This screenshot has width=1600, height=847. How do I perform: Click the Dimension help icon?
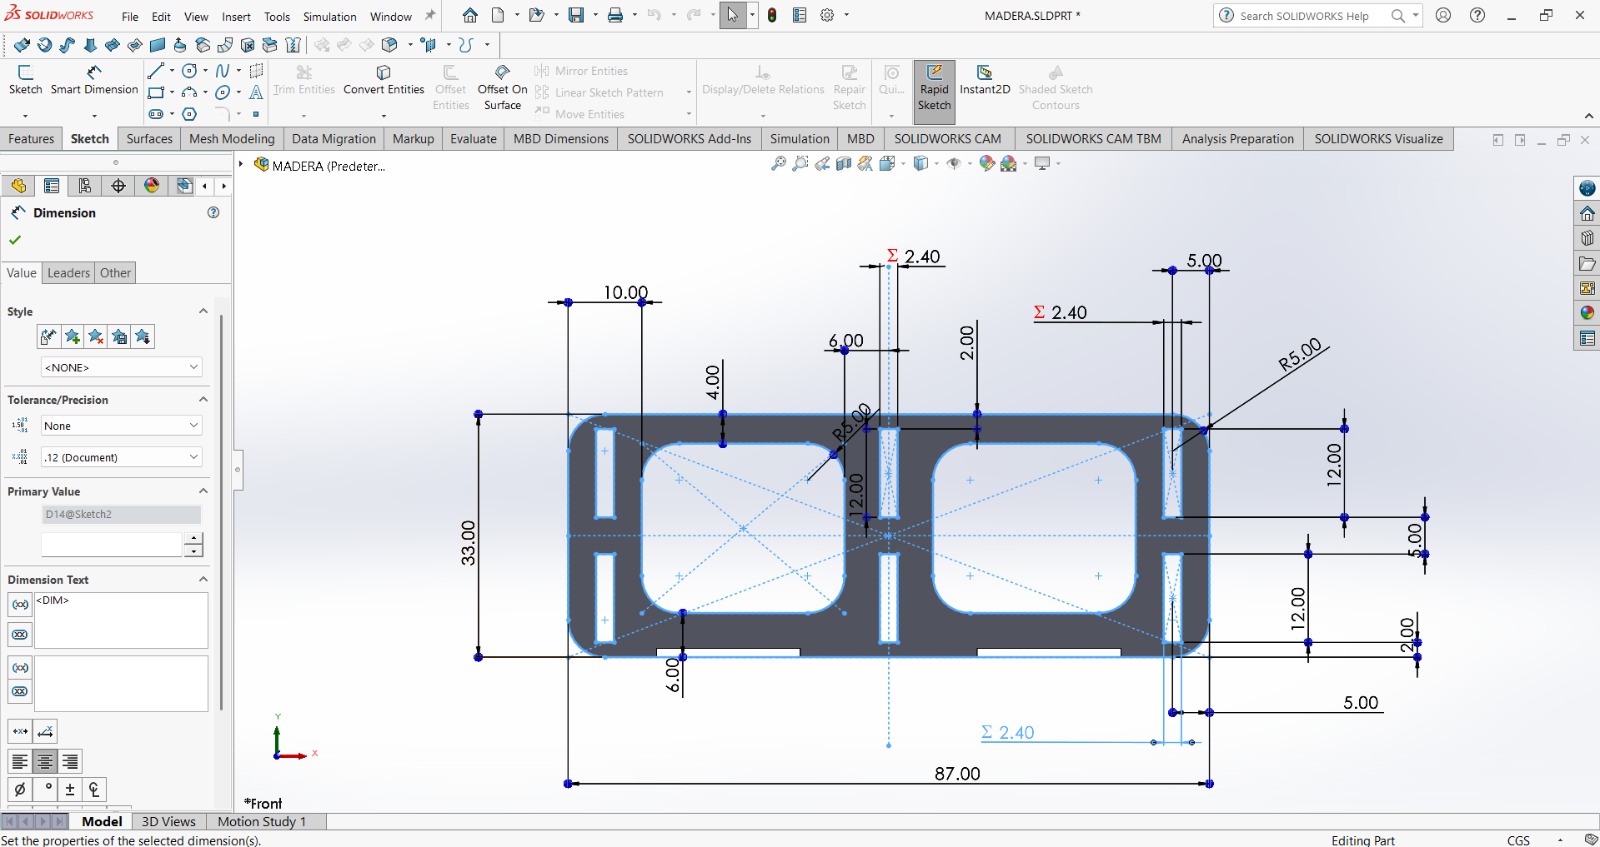click(213, 212)
